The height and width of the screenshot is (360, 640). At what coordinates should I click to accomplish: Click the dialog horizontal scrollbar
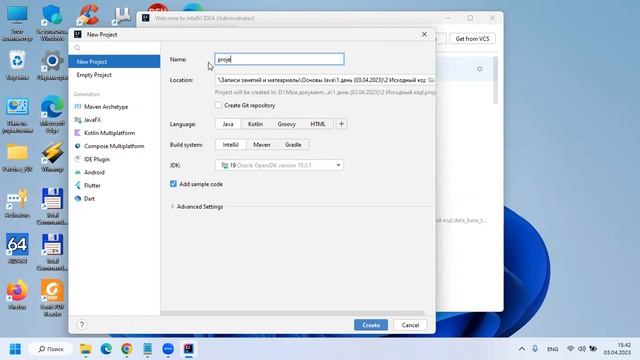click(292, 313)
